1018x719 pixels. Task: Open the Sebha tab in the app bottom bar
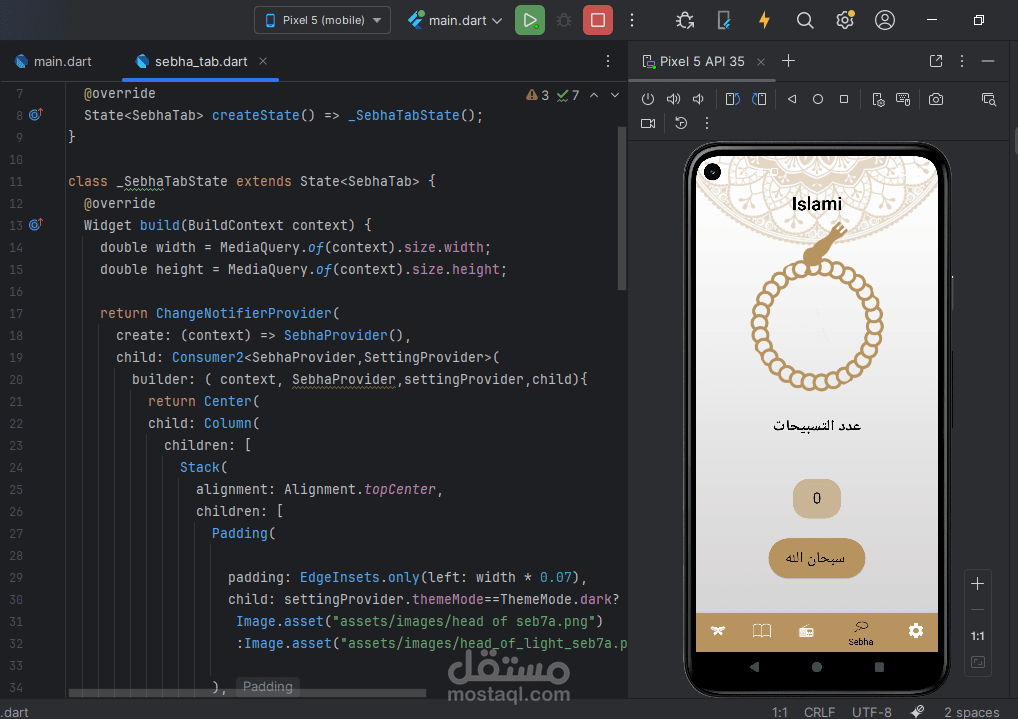pos(861,633)
